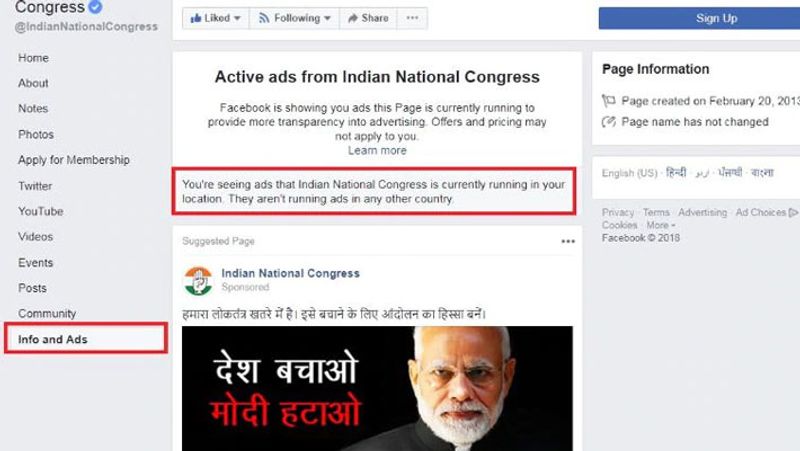Open the Following dropdown
The width and height of the screenshot is (800, 451).
point(294,18)
